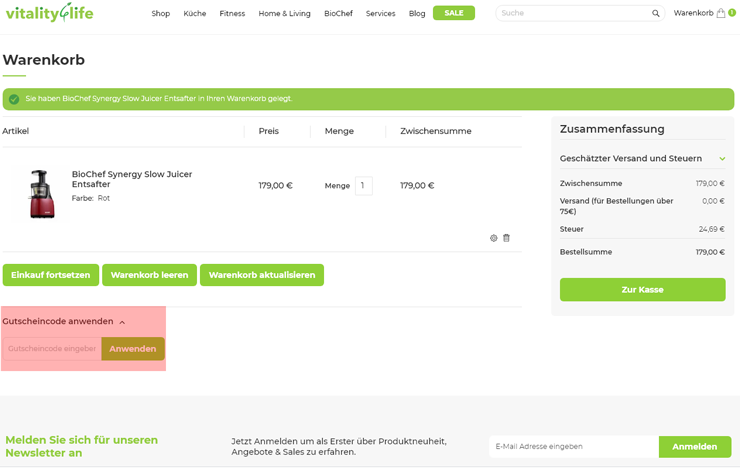Click the Zusammenfassung heading

[x=612, y=129]
